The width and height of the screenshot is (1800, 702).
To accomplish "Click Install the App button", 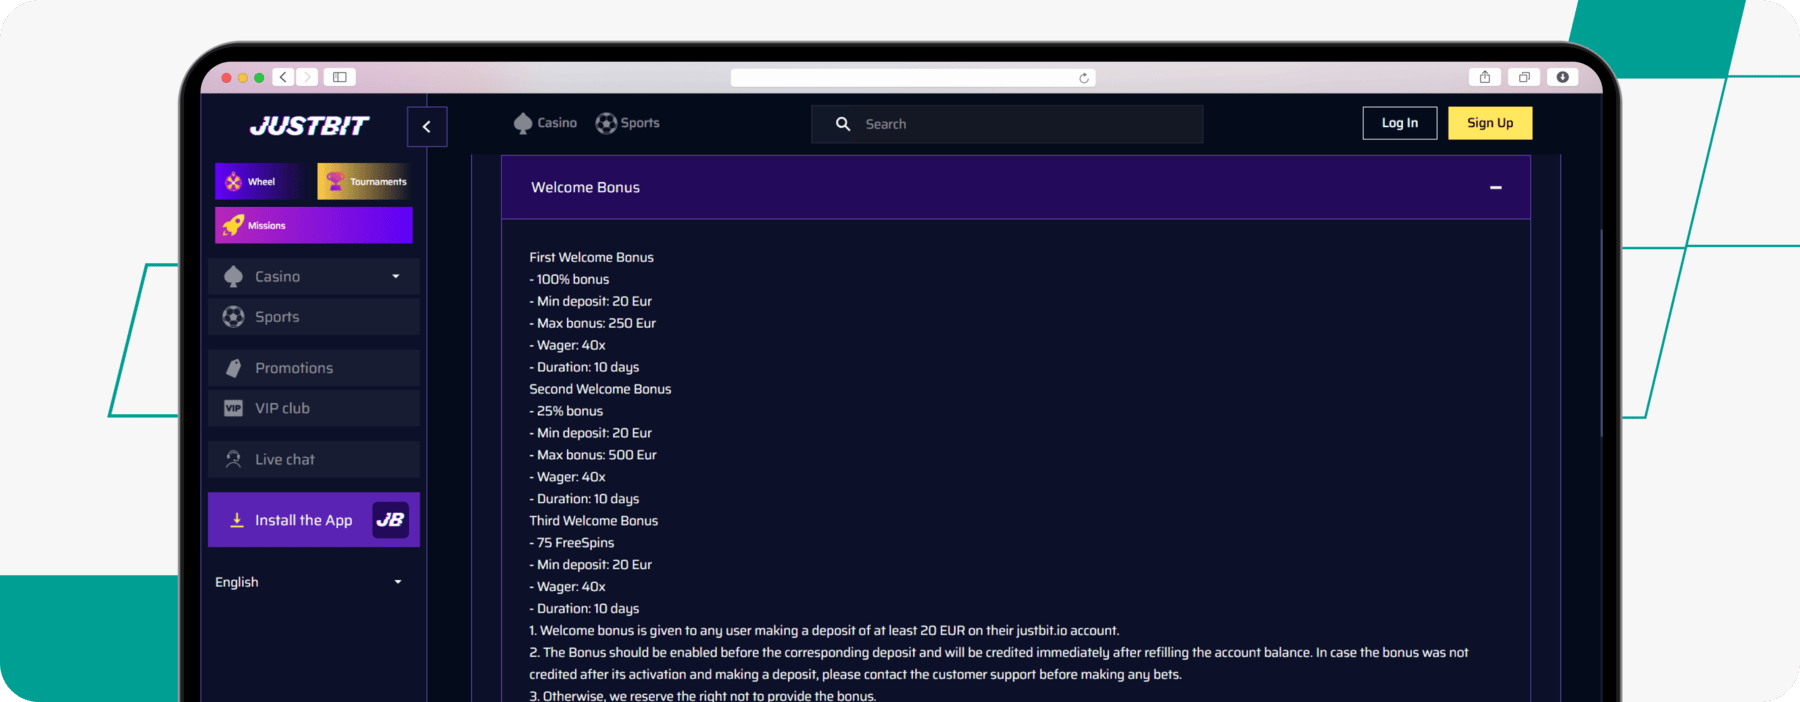I will 313,520.
